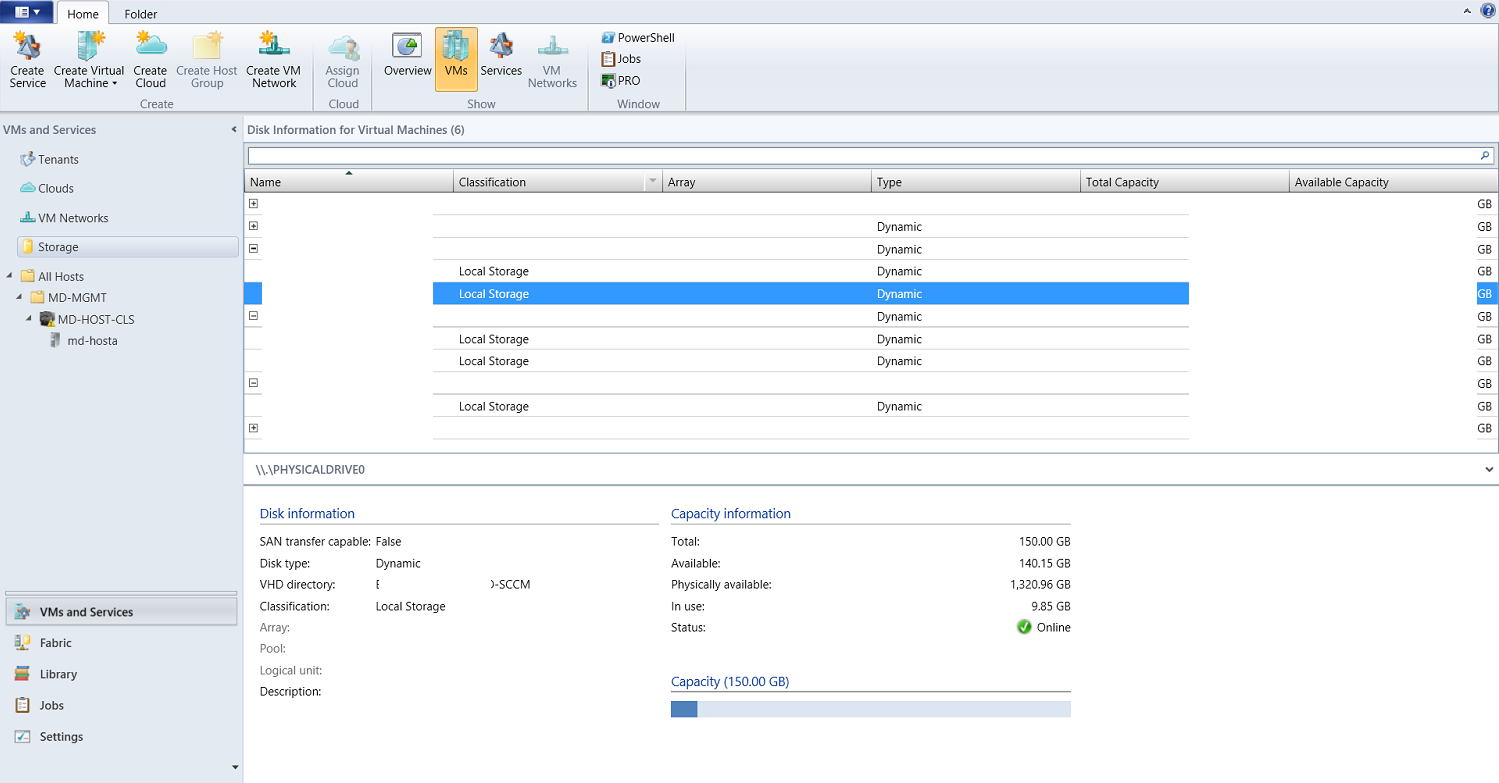Screen dimensions: 1499x783
Task: Open the Overview view icon
Action: 407,58
